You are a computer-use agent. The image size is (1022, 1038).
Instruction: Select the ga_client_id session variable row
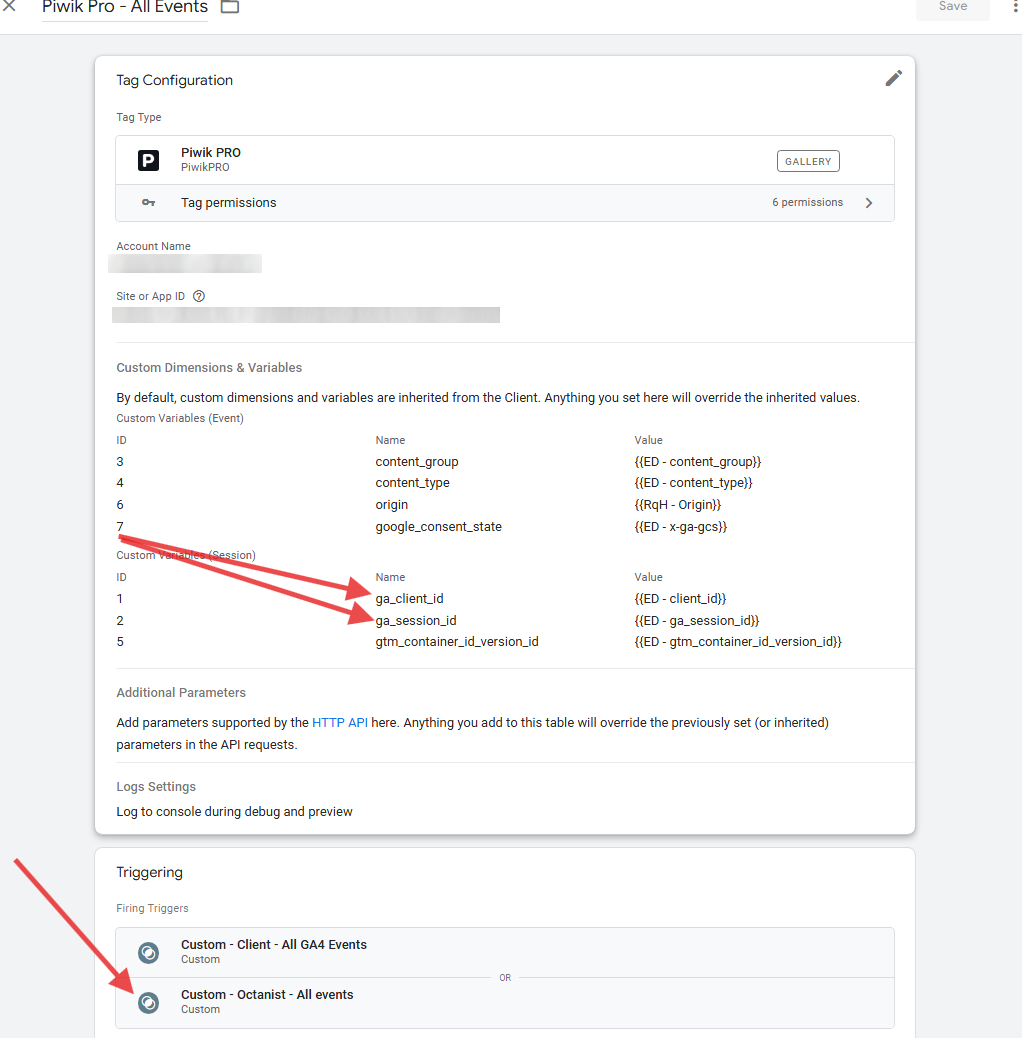tap(411, 598)
